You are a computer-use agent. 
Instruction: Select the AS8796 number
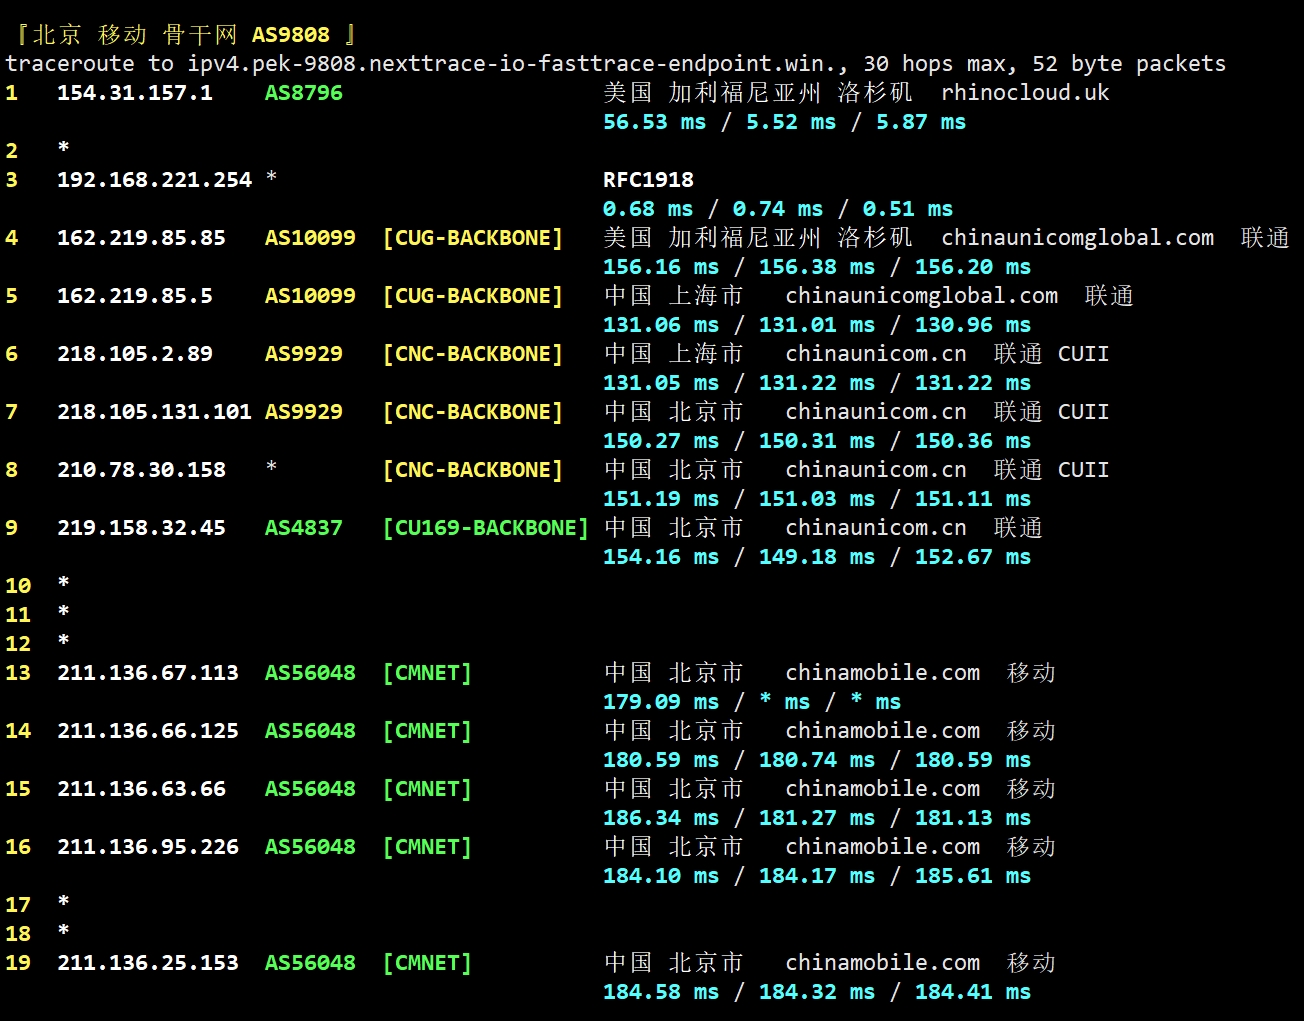click(x=303, y=93)
